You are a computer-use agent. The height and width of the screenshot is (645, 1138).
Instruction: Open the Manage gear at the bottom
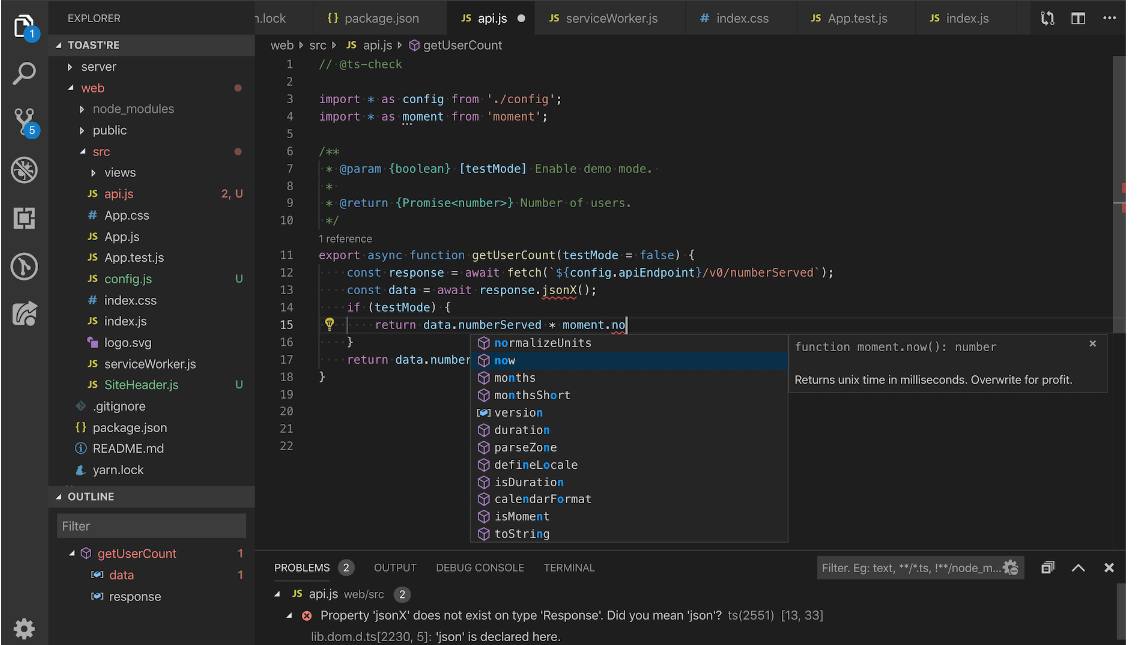(x=24, y=629)
